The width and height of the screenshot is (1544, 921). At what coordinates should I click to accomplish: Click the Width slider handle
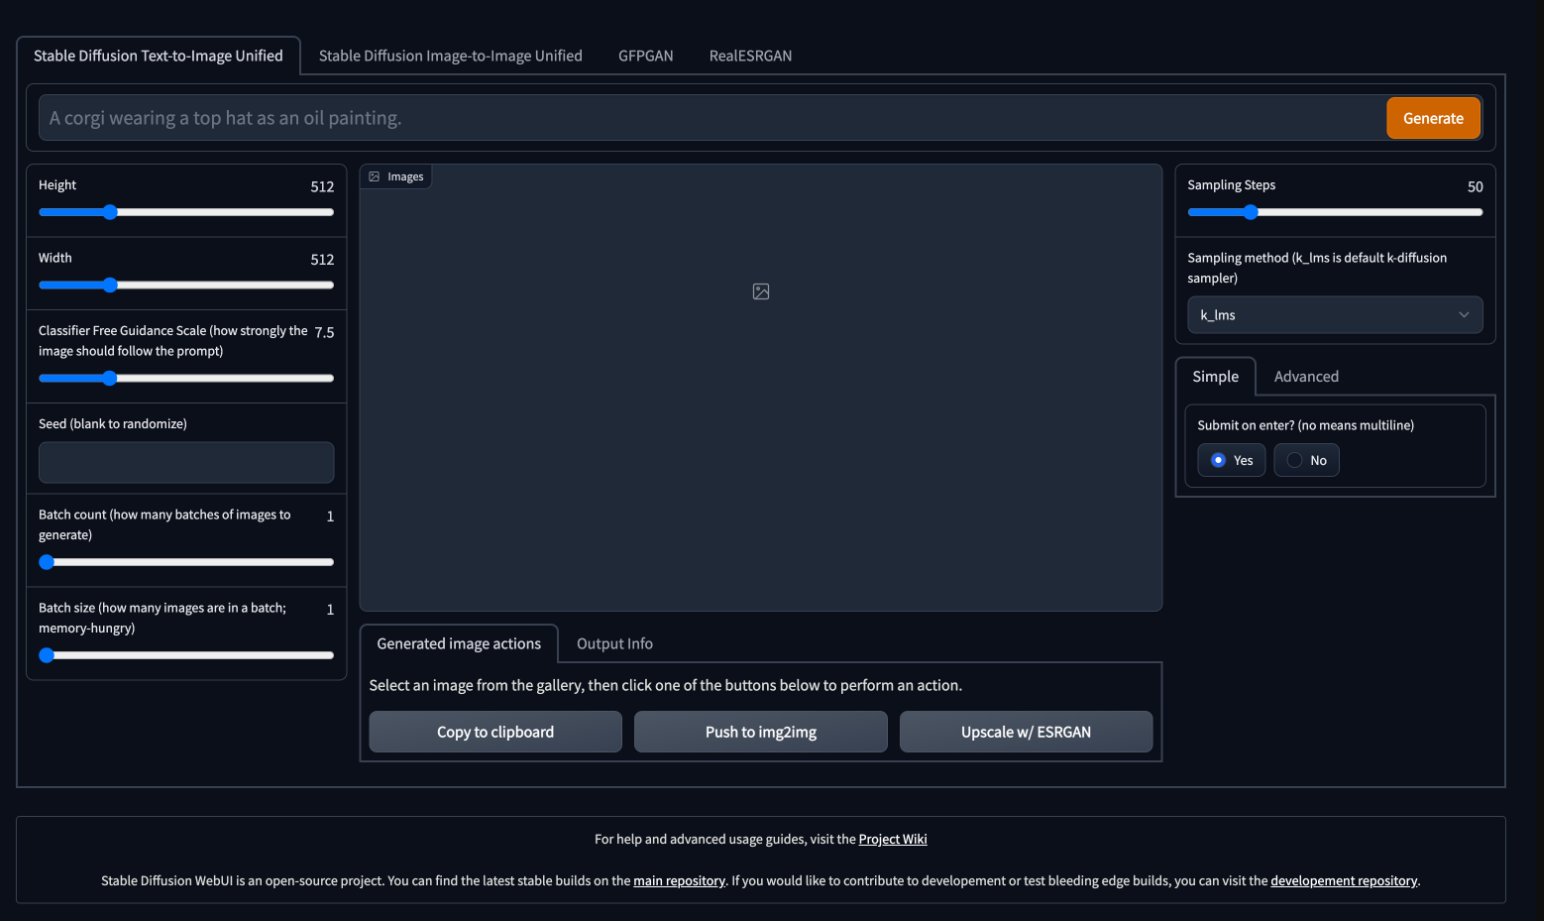pos(110,285)
